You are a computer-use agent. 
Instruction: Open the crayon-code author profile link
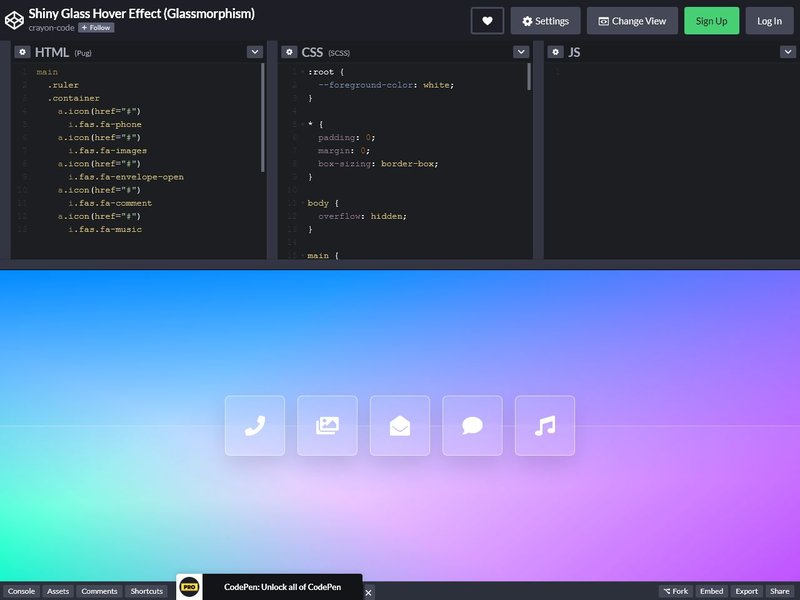(51, 28)
